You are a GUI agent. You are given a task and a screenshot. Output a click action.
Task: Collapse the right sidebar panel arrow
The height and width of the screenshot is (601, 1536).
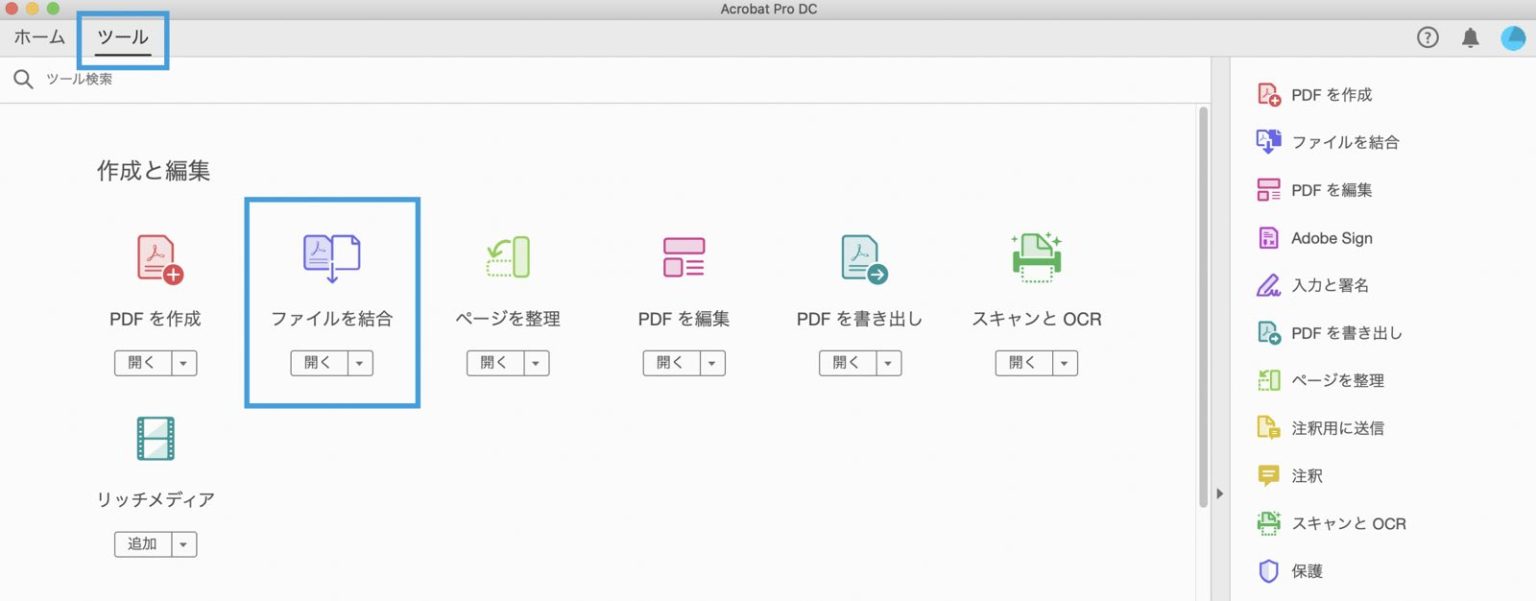click(1219, 493)
